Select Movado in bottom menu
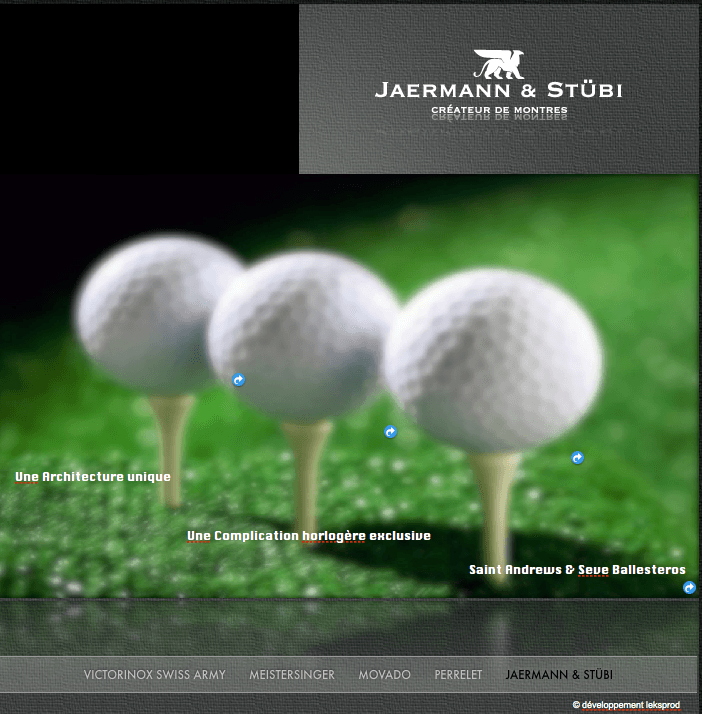 (x=385, y=674)
